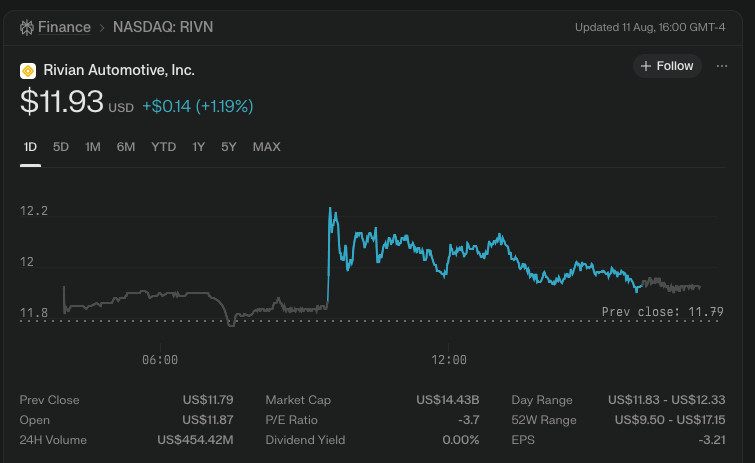Click the 24H Volume value US$454.42M
The image size is (755, 463).
(195, 440)
